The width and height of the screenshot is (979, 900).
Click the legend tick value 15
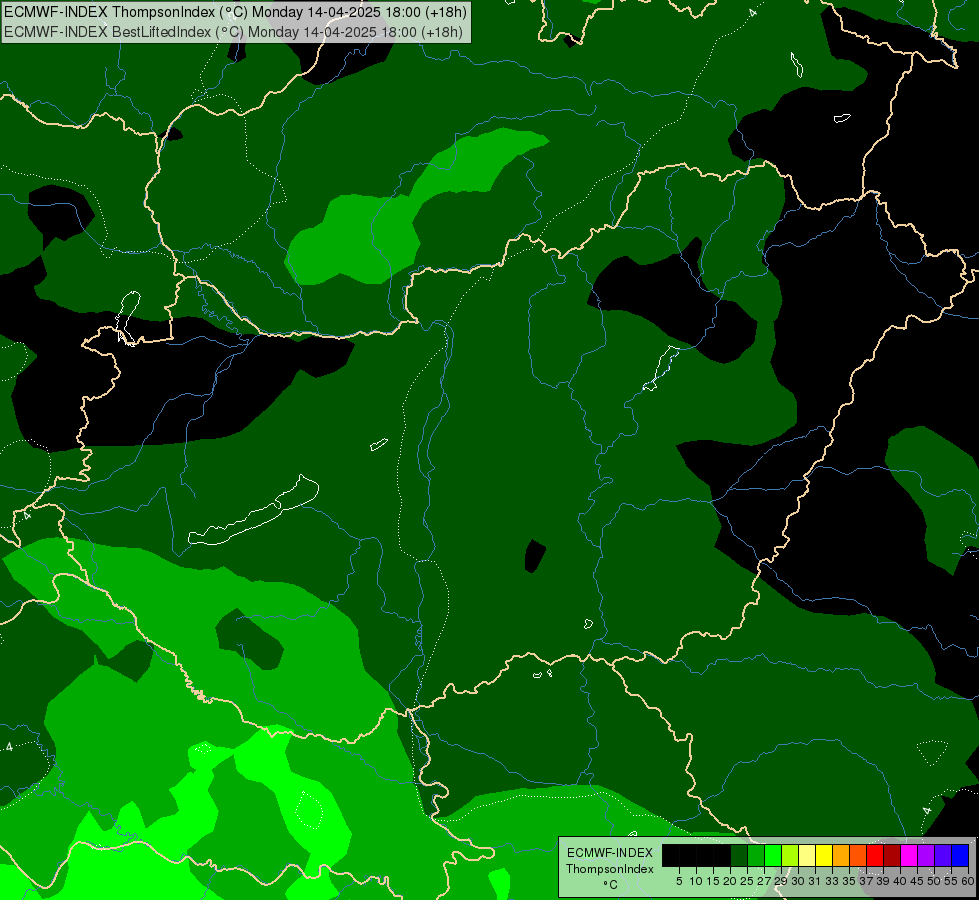pos(713,881)
